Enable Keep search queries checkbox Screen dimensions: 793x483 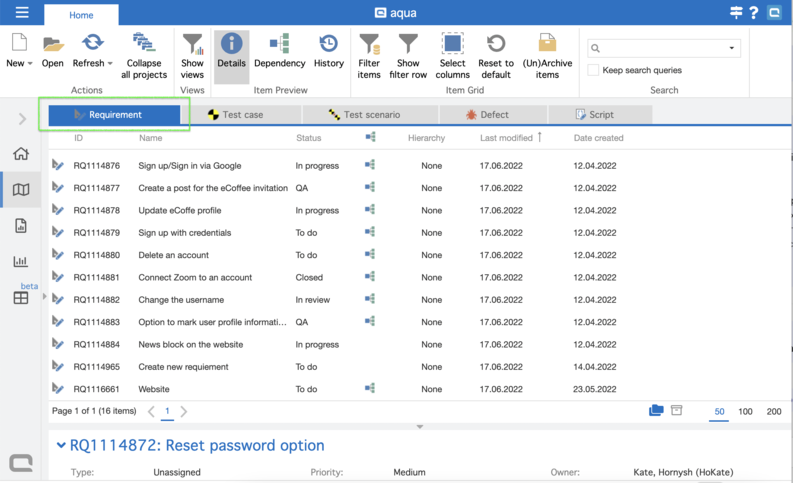tap(594, 70)
